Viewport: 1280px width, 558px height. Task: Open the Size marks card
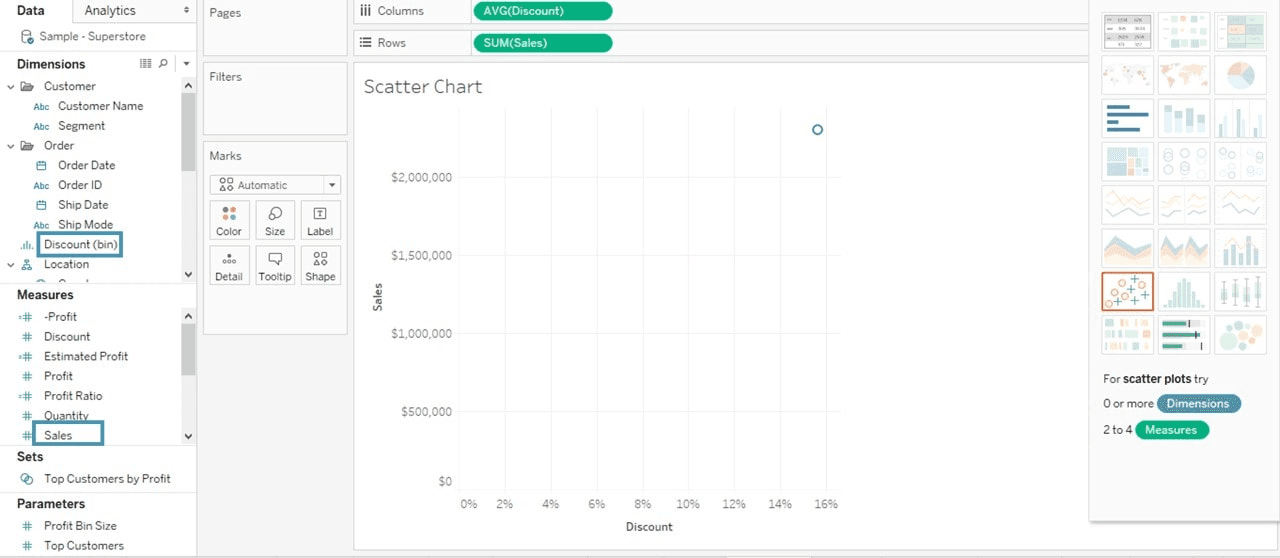[x=275, y=220]
